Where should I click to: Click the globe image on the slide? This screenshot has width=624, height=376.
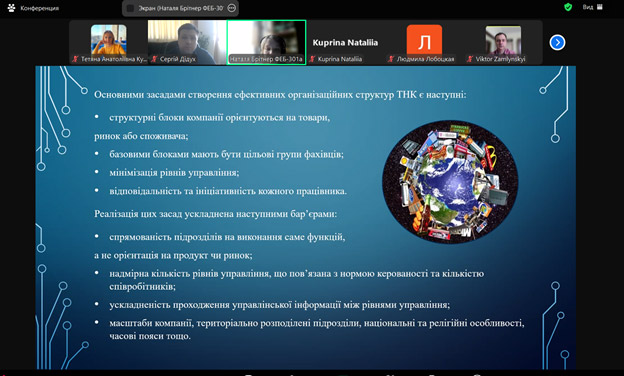pyautogui.click(x=450, y=181)
